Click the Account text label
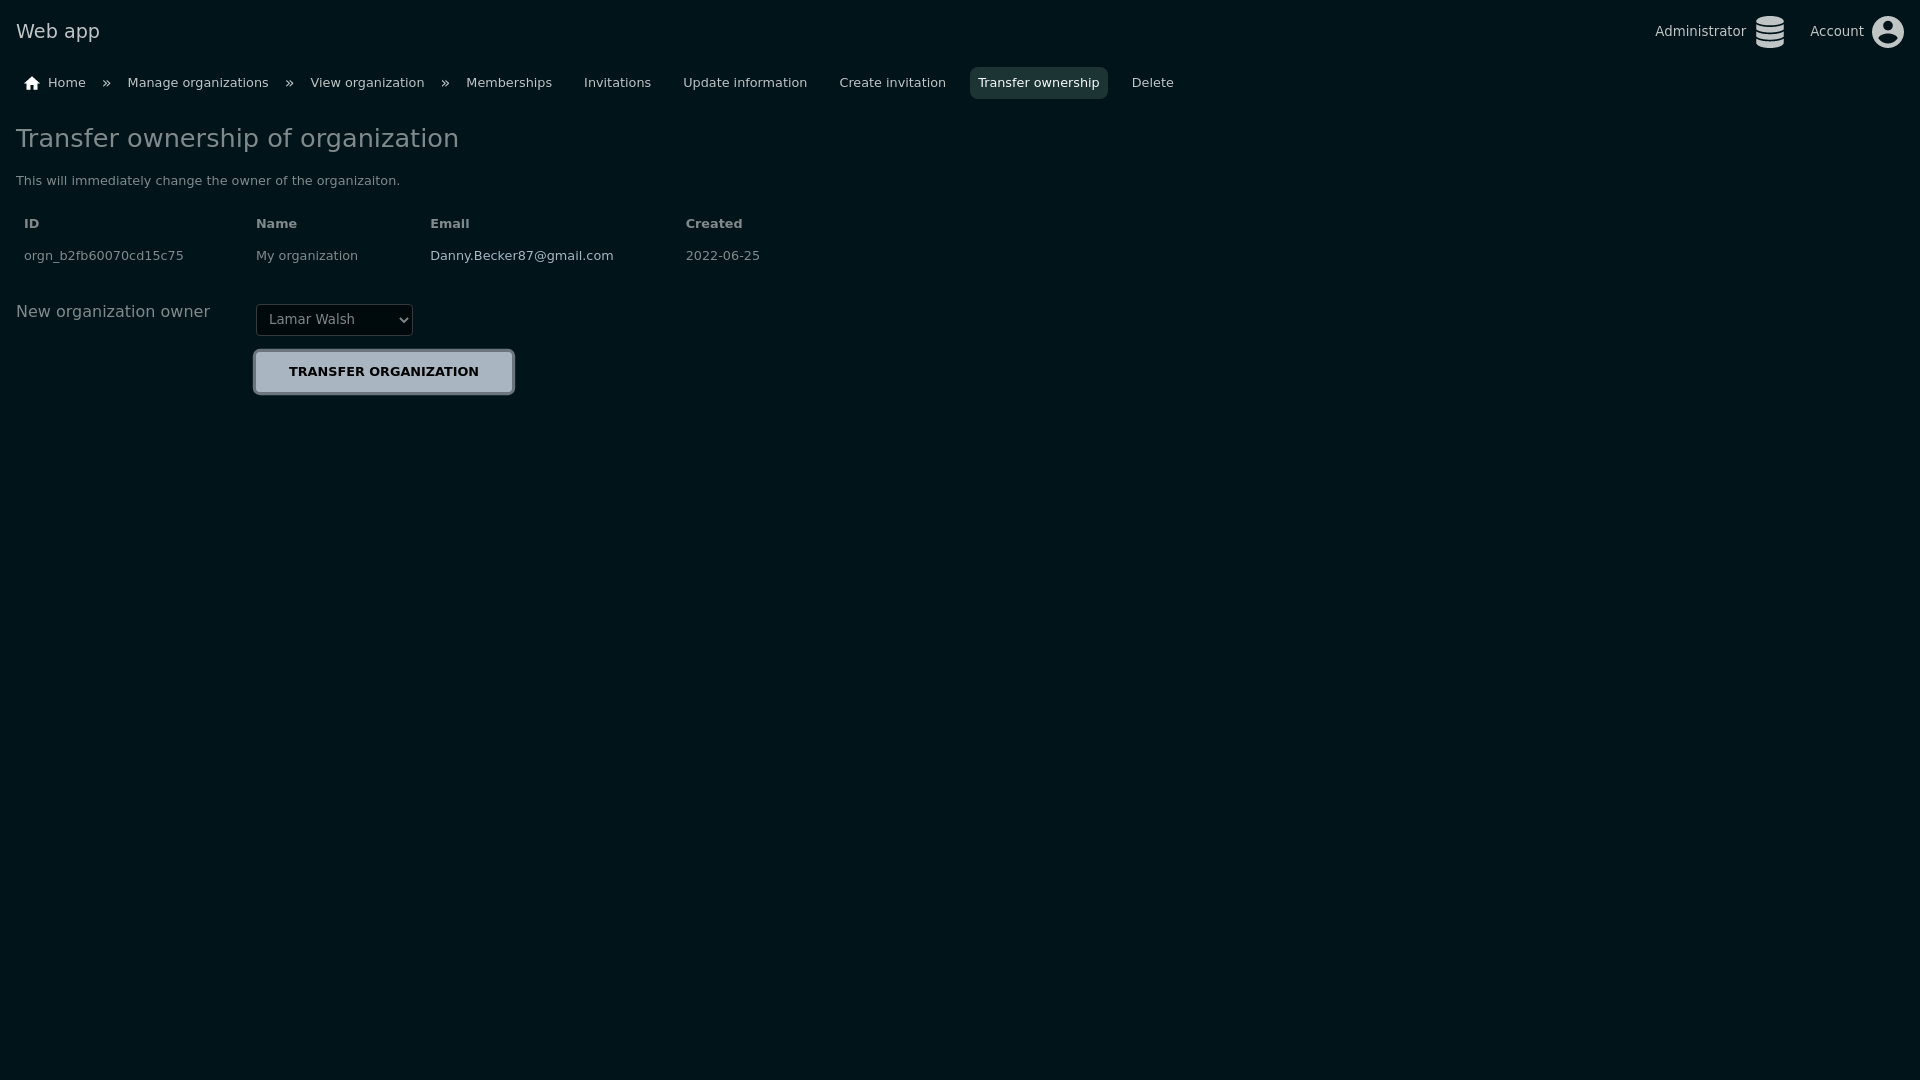Viewport: 1920px width, 1080px height. tap(1836, 32)
